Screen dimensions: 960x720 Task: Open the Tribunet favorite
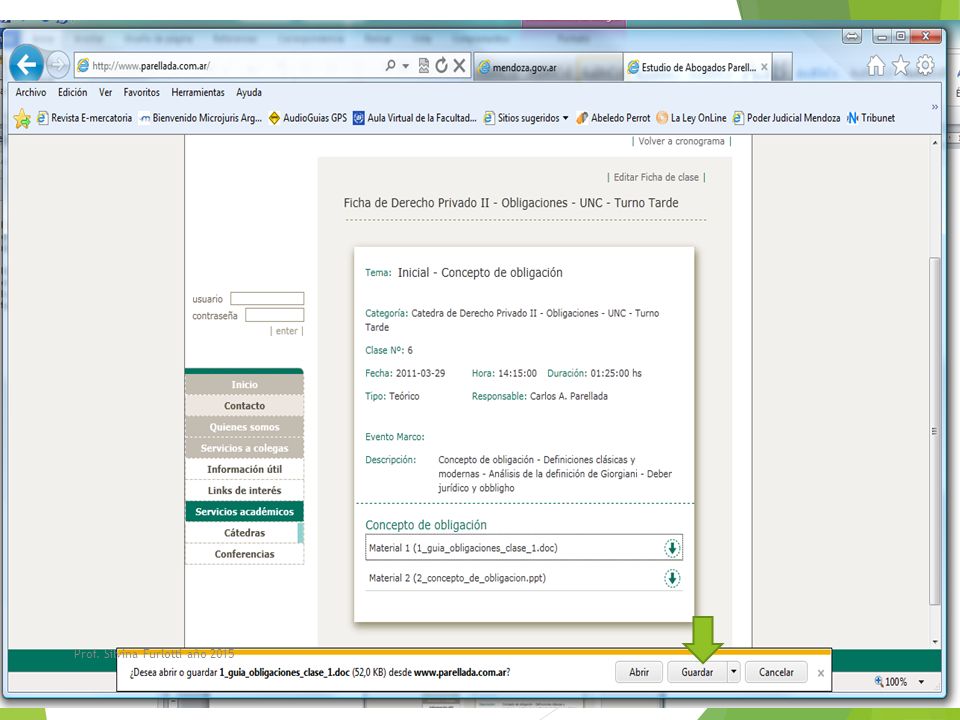tap(871, 118)
